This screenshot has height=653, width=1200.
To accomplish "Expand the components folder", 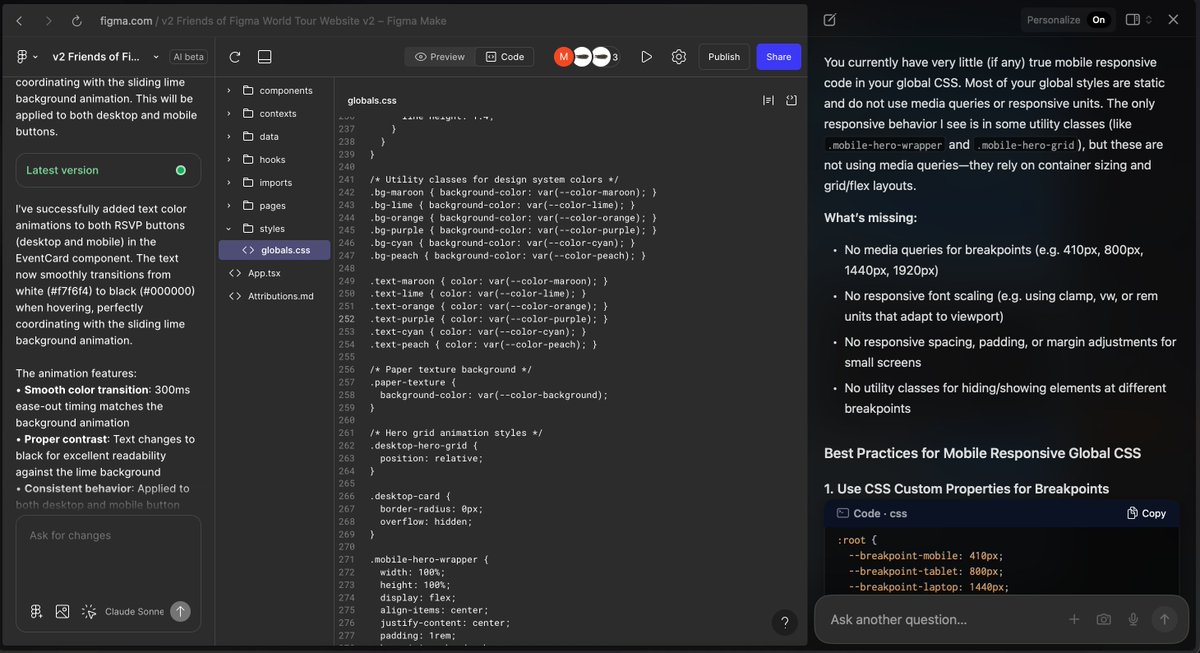I will 274,90.
